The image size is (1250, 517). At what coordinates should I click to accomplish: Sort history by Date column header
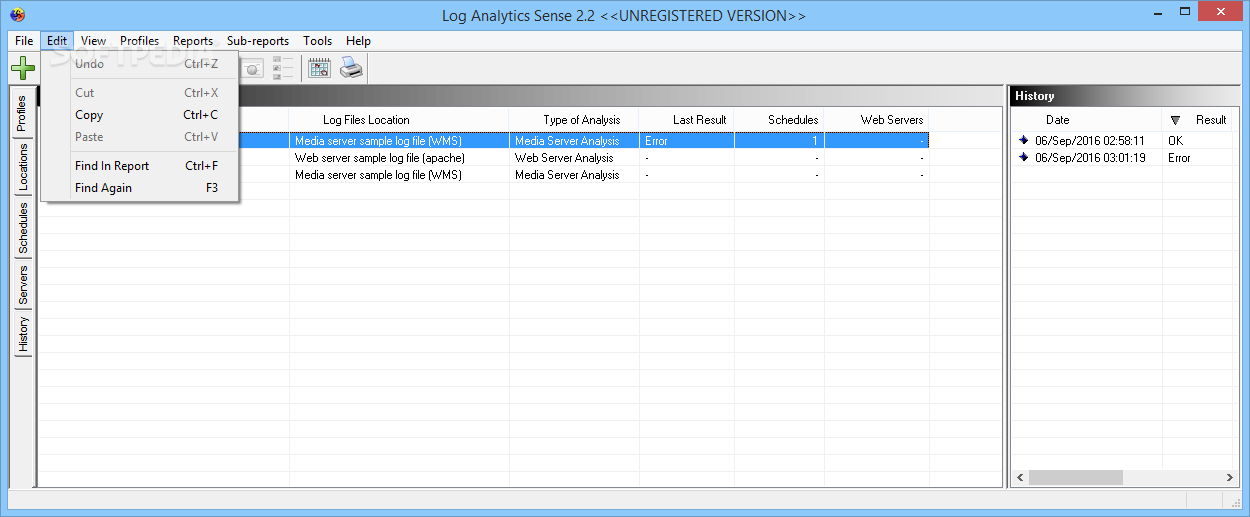point(1087,120)
